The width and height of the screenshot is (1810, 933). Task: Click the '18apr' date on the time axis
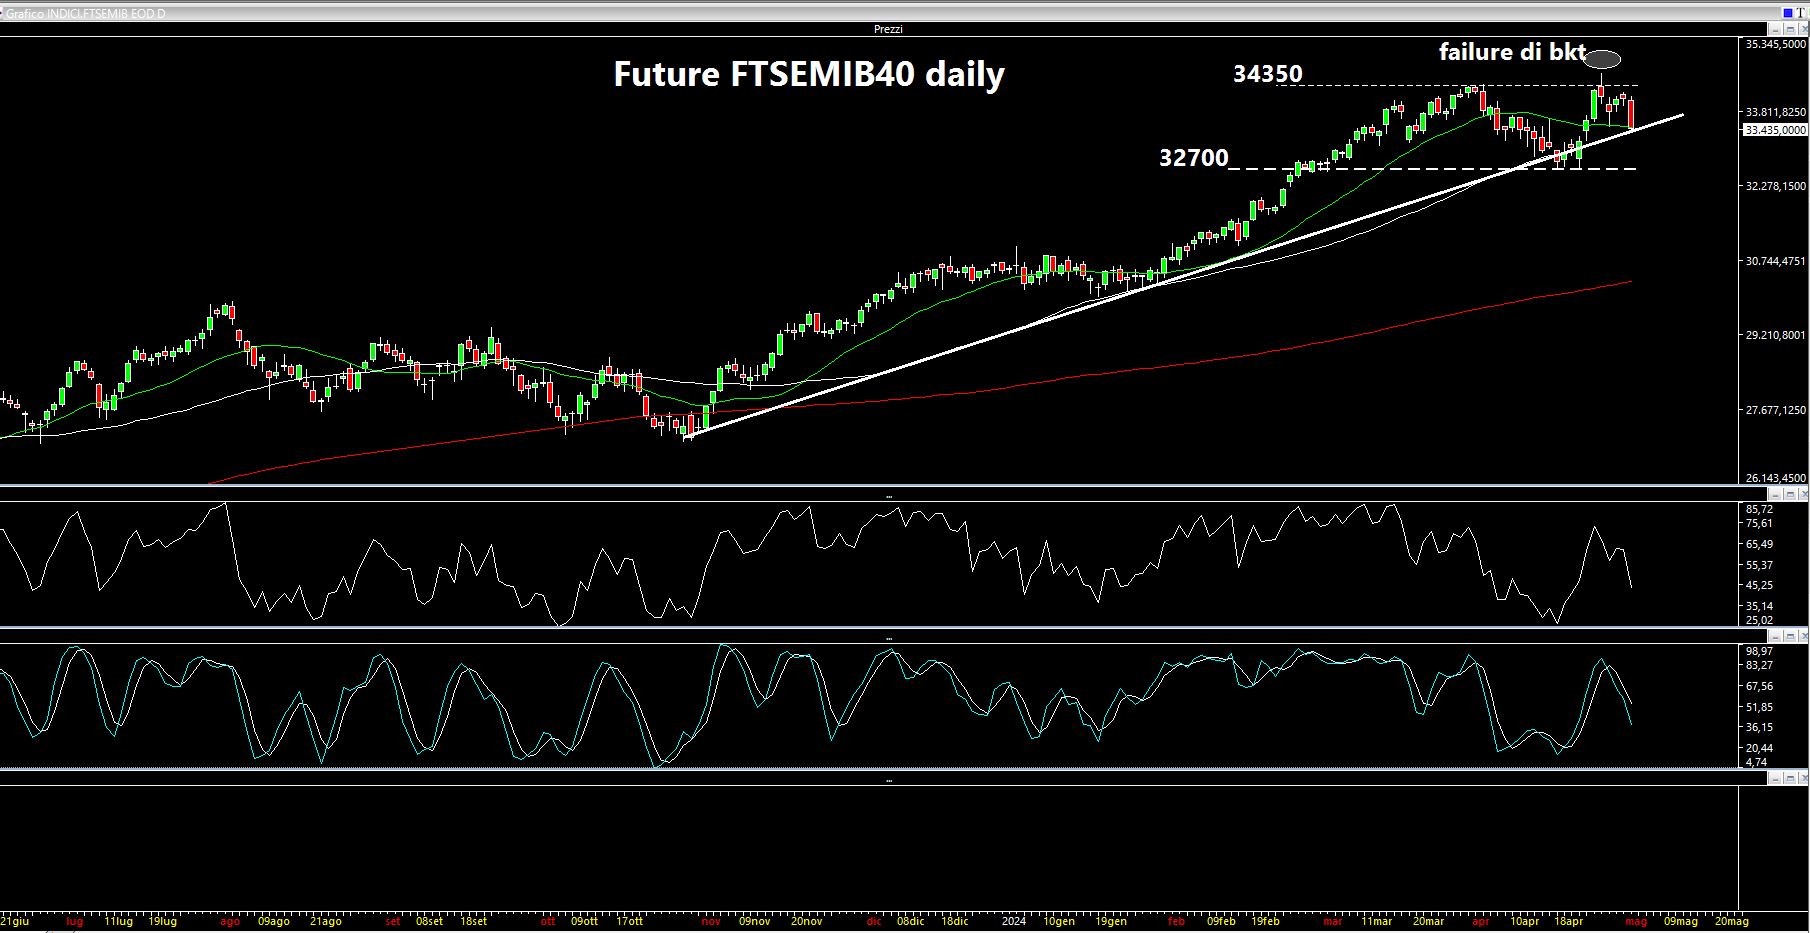[1569, 921]
